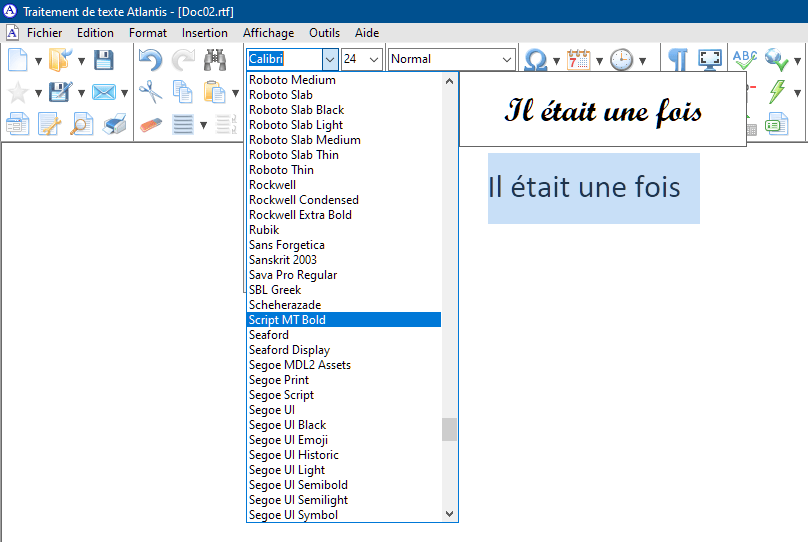This screenshot has width=808, height=542.
Task: Undo the last action
Action: pyautogui.click(x=150, y=60)
